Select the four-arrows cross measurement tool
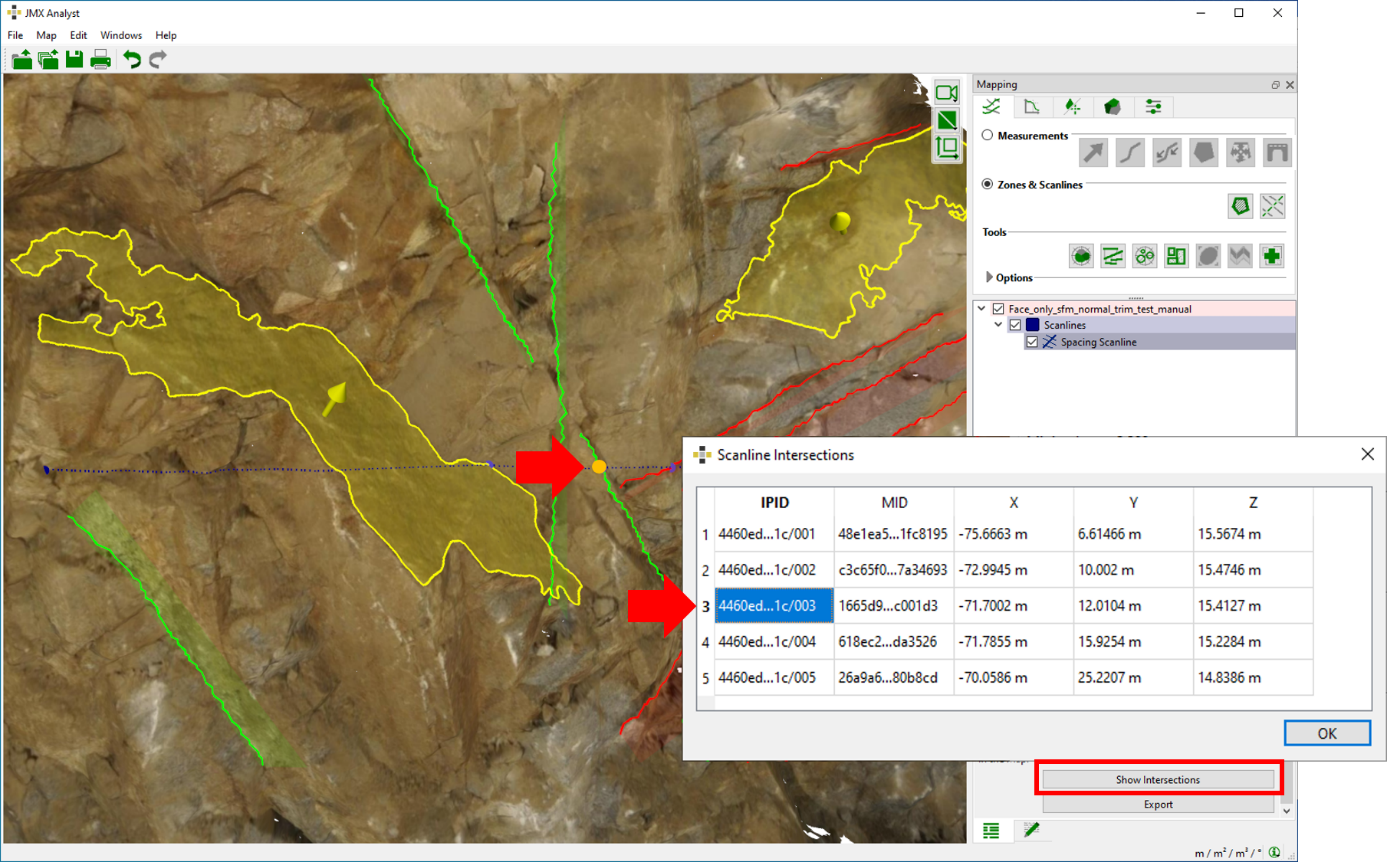This screenshot has width=1387, height=862. click(1241, 152)
